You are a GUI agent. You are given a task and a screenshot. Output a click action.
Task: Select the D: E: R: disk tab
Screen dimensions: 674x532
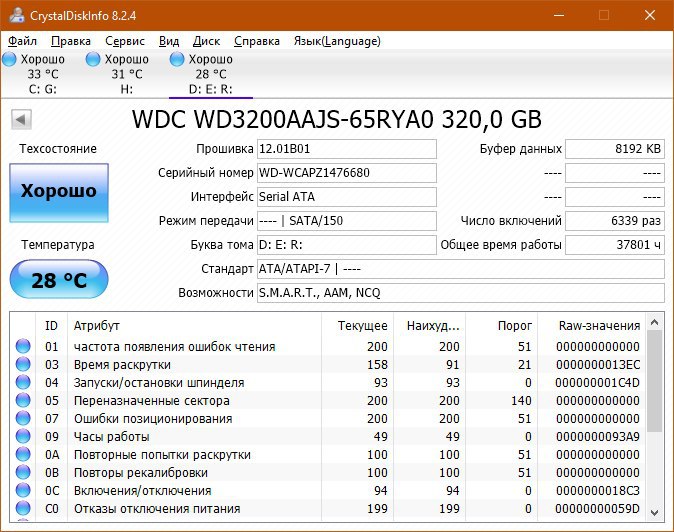(x=211, y=74)
